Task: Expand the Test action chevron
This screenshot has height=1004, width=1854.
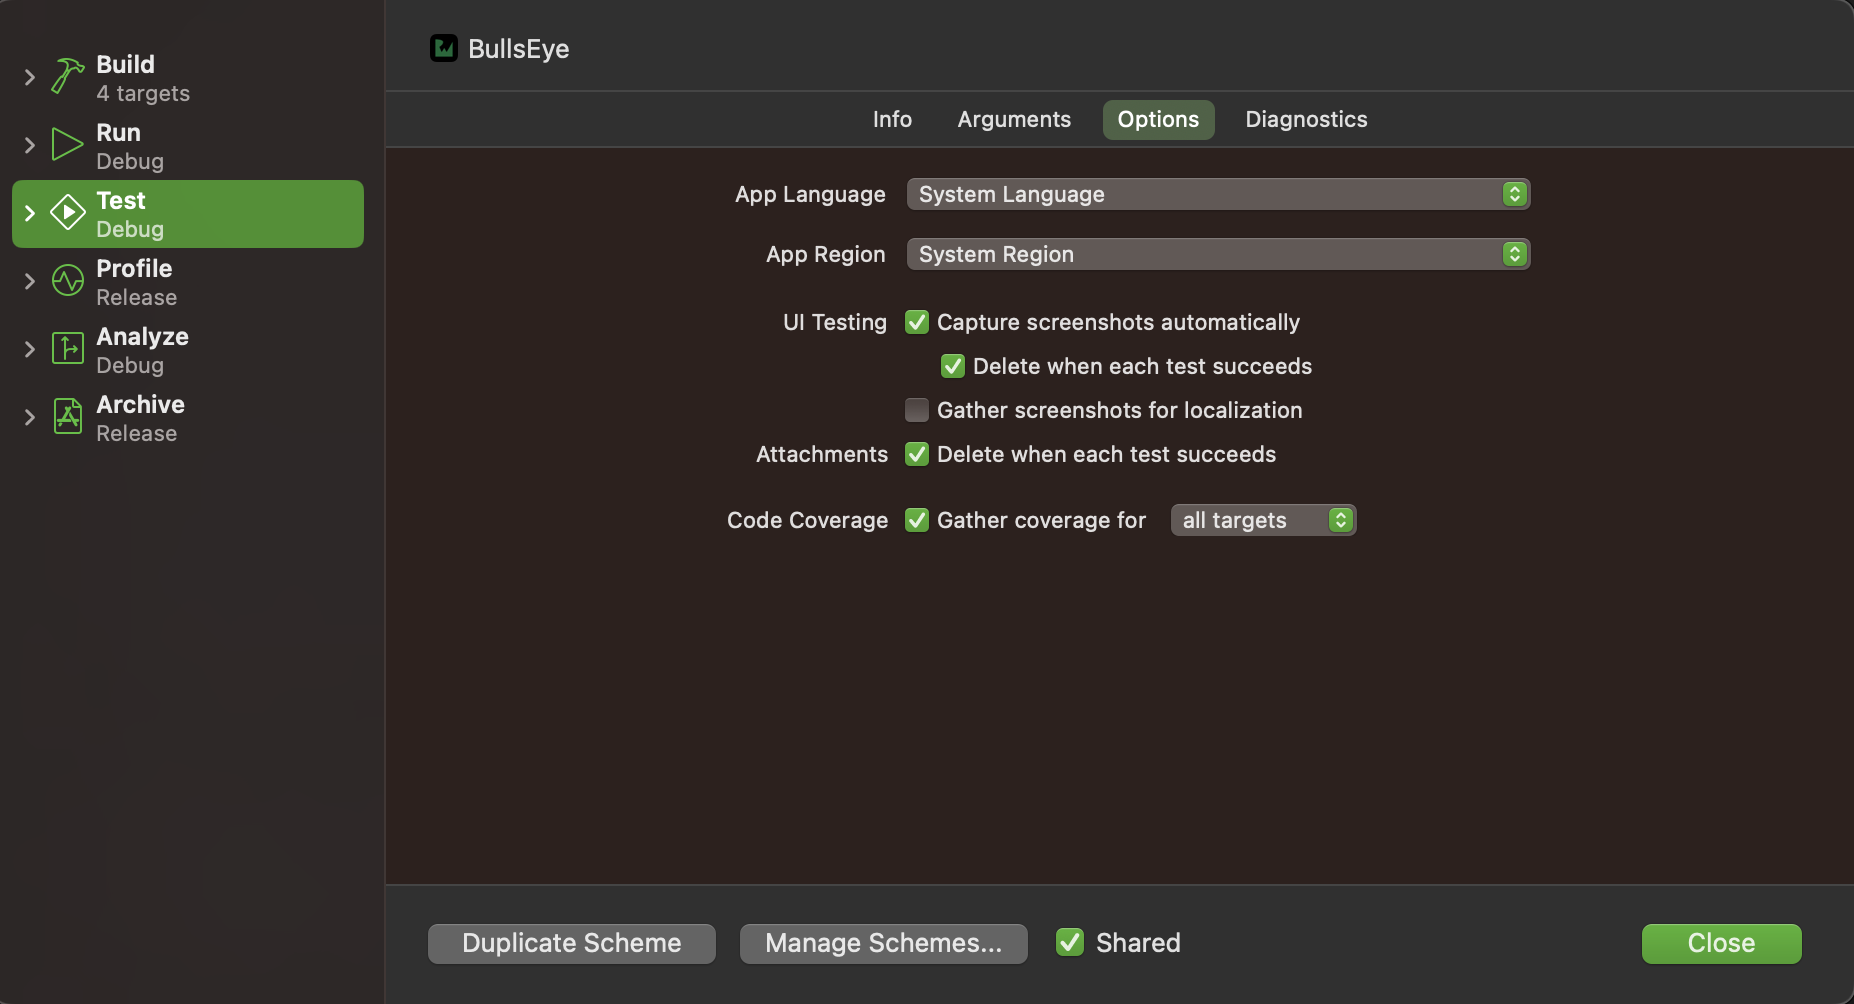Action: (x=29, y=213)
